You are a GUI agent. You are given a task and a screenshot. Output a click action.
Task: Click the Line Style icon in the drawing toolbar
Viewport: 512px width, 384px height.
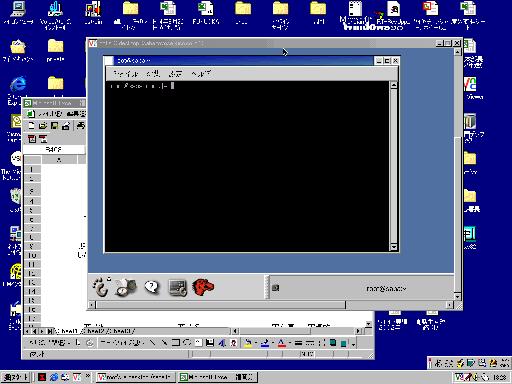click(x=298, y=343)
